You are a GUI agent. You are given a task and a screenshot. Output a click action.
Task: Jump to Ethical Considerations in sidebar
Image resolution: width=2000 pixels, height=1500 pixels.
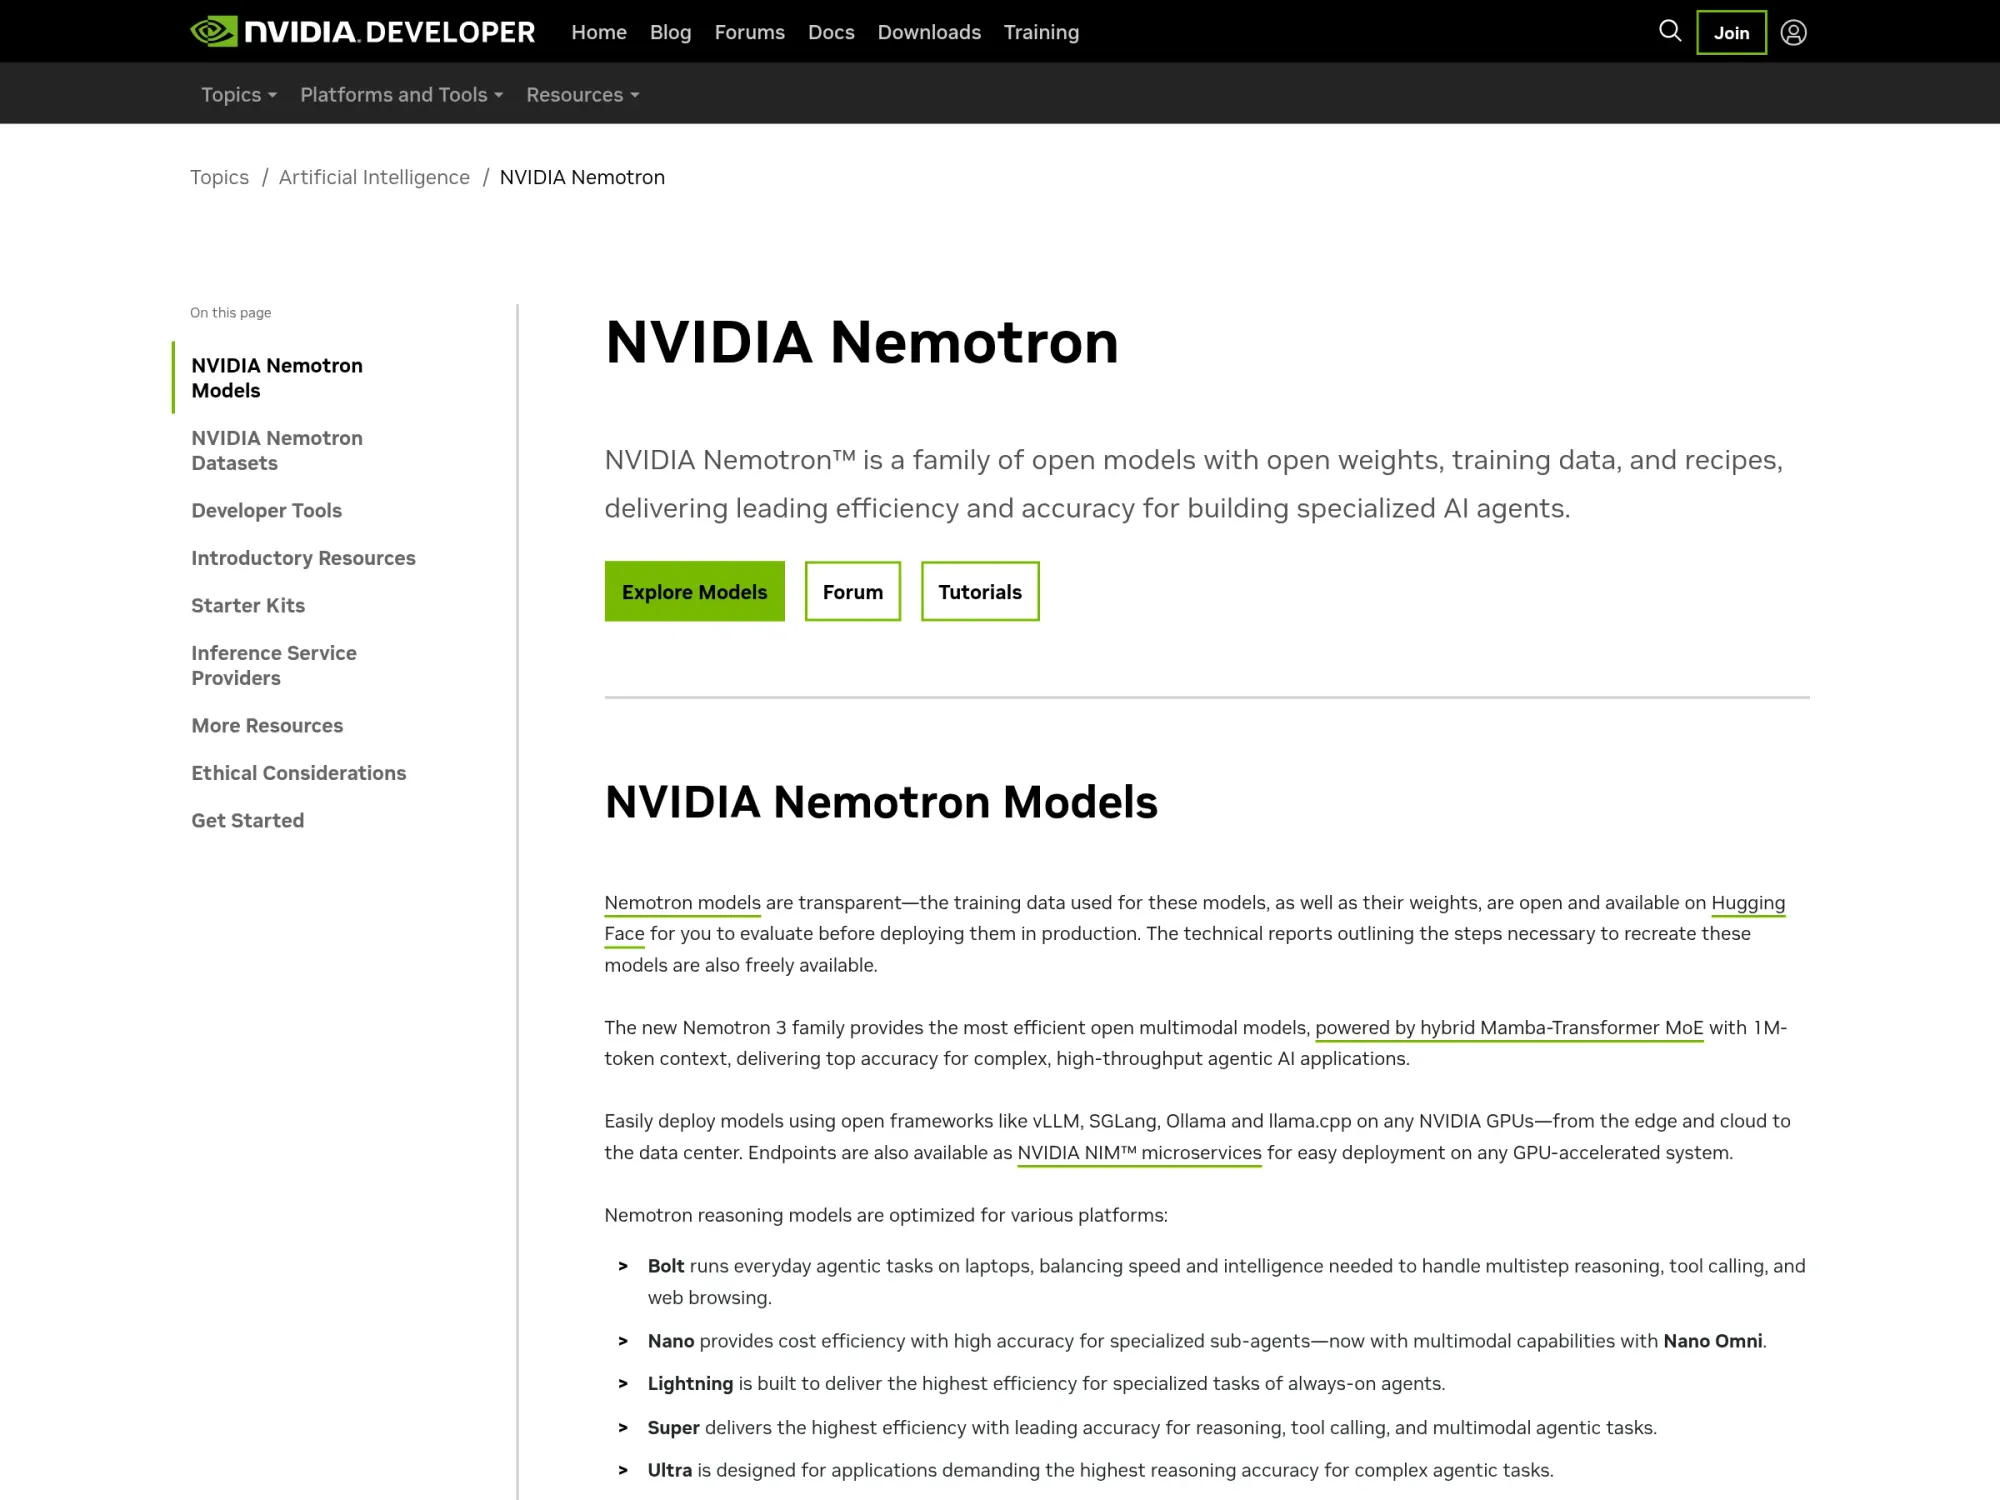point(298,773)
